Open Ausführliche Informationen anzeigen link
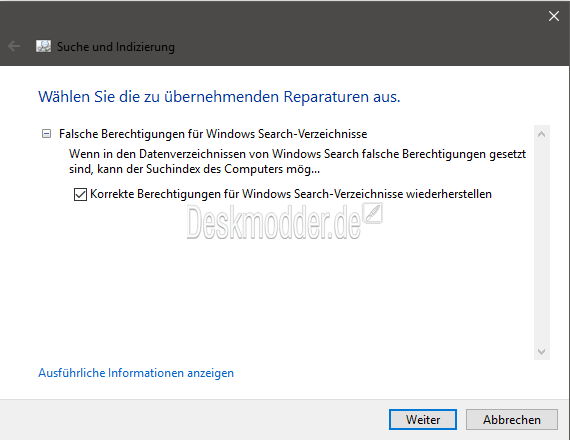The image size is (570, 440). (x=136, y=373)
